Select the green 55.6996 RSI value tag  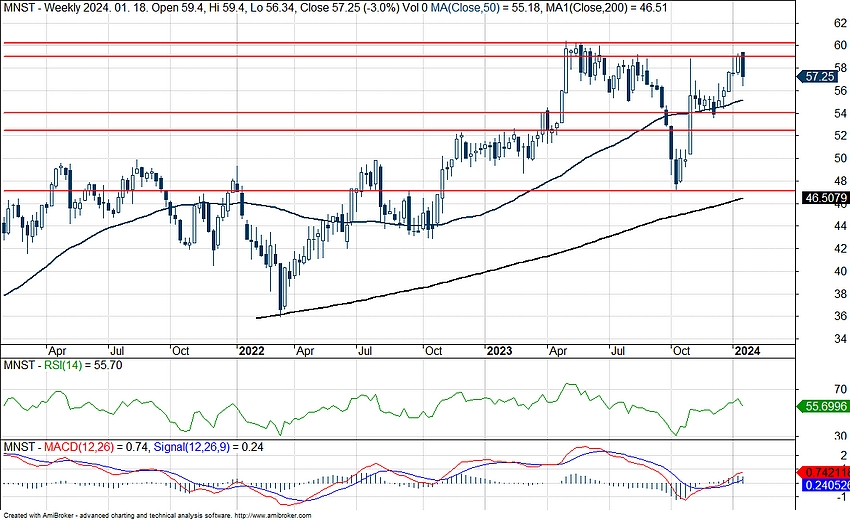826,407
